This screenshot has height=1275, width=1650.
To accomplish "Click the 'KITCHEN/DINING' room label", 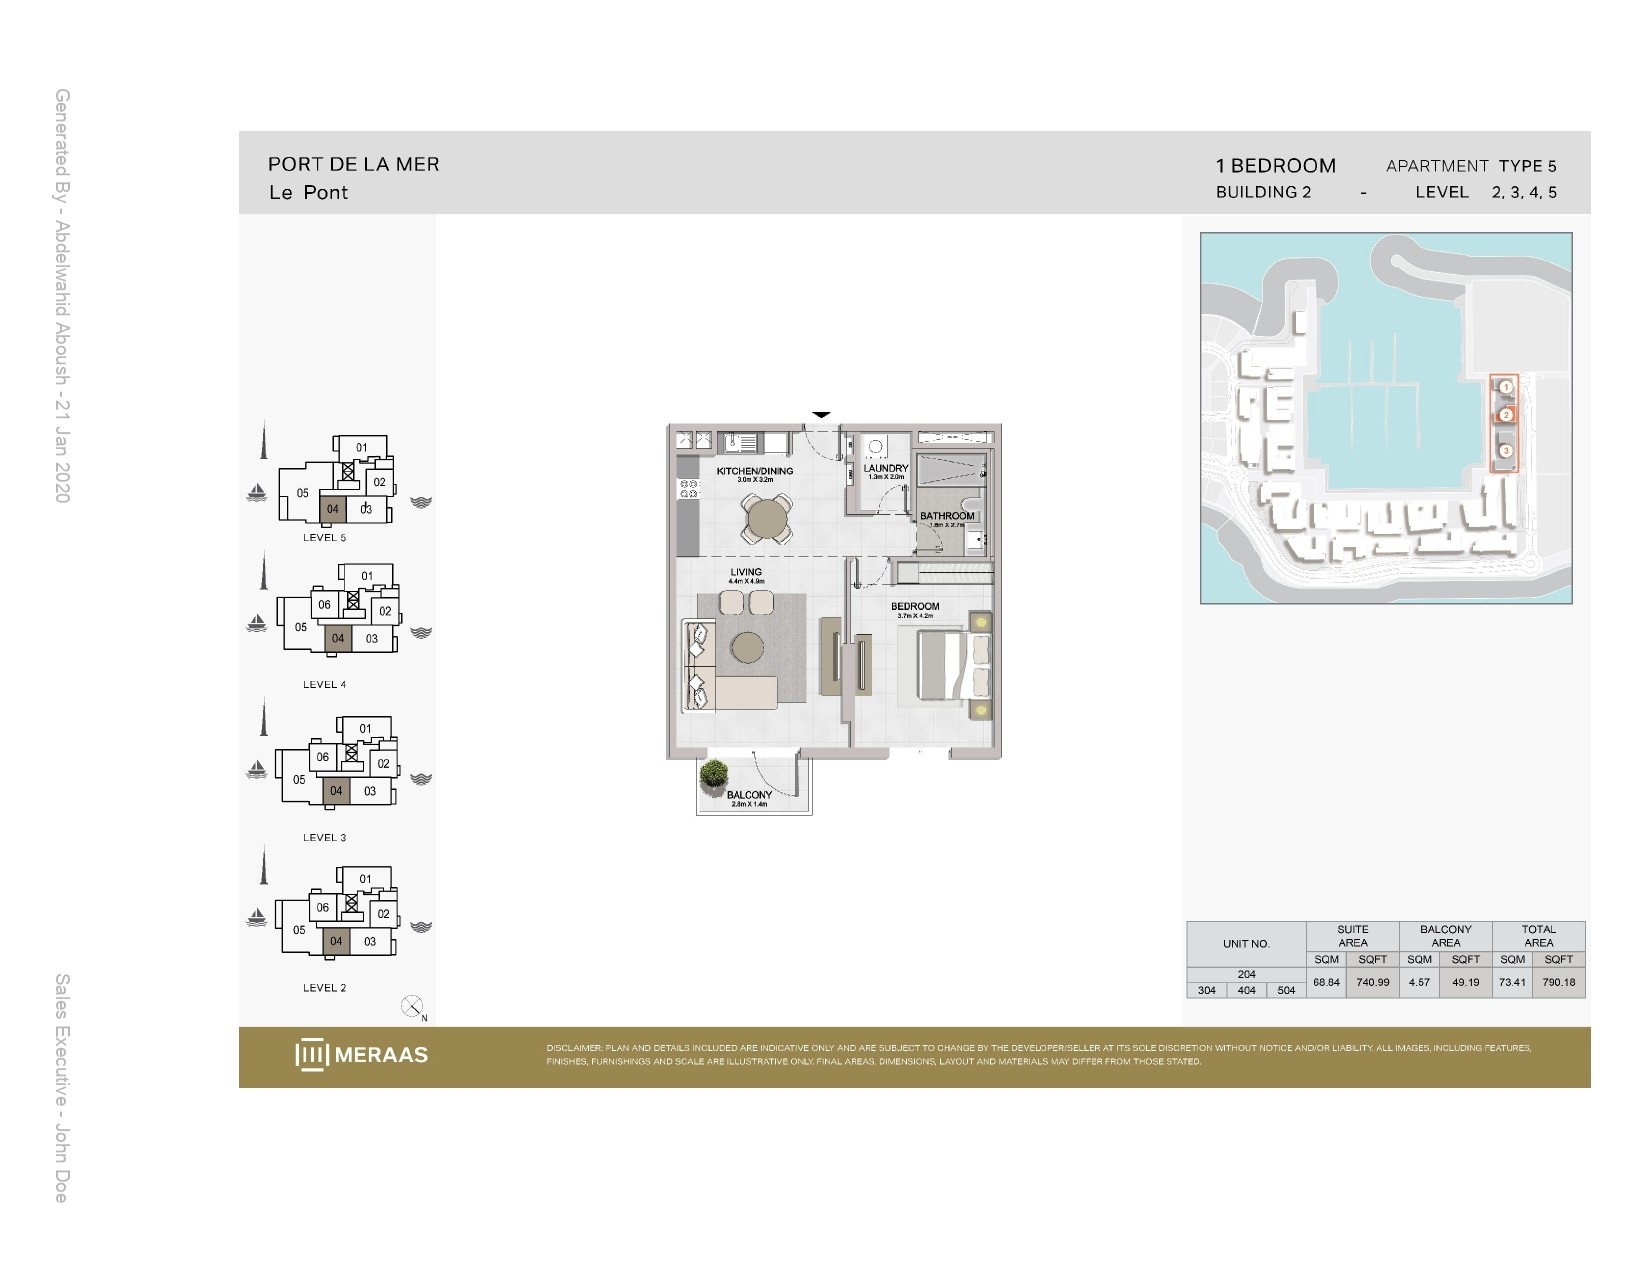I will pyautogui.click(x=755, y=471).
